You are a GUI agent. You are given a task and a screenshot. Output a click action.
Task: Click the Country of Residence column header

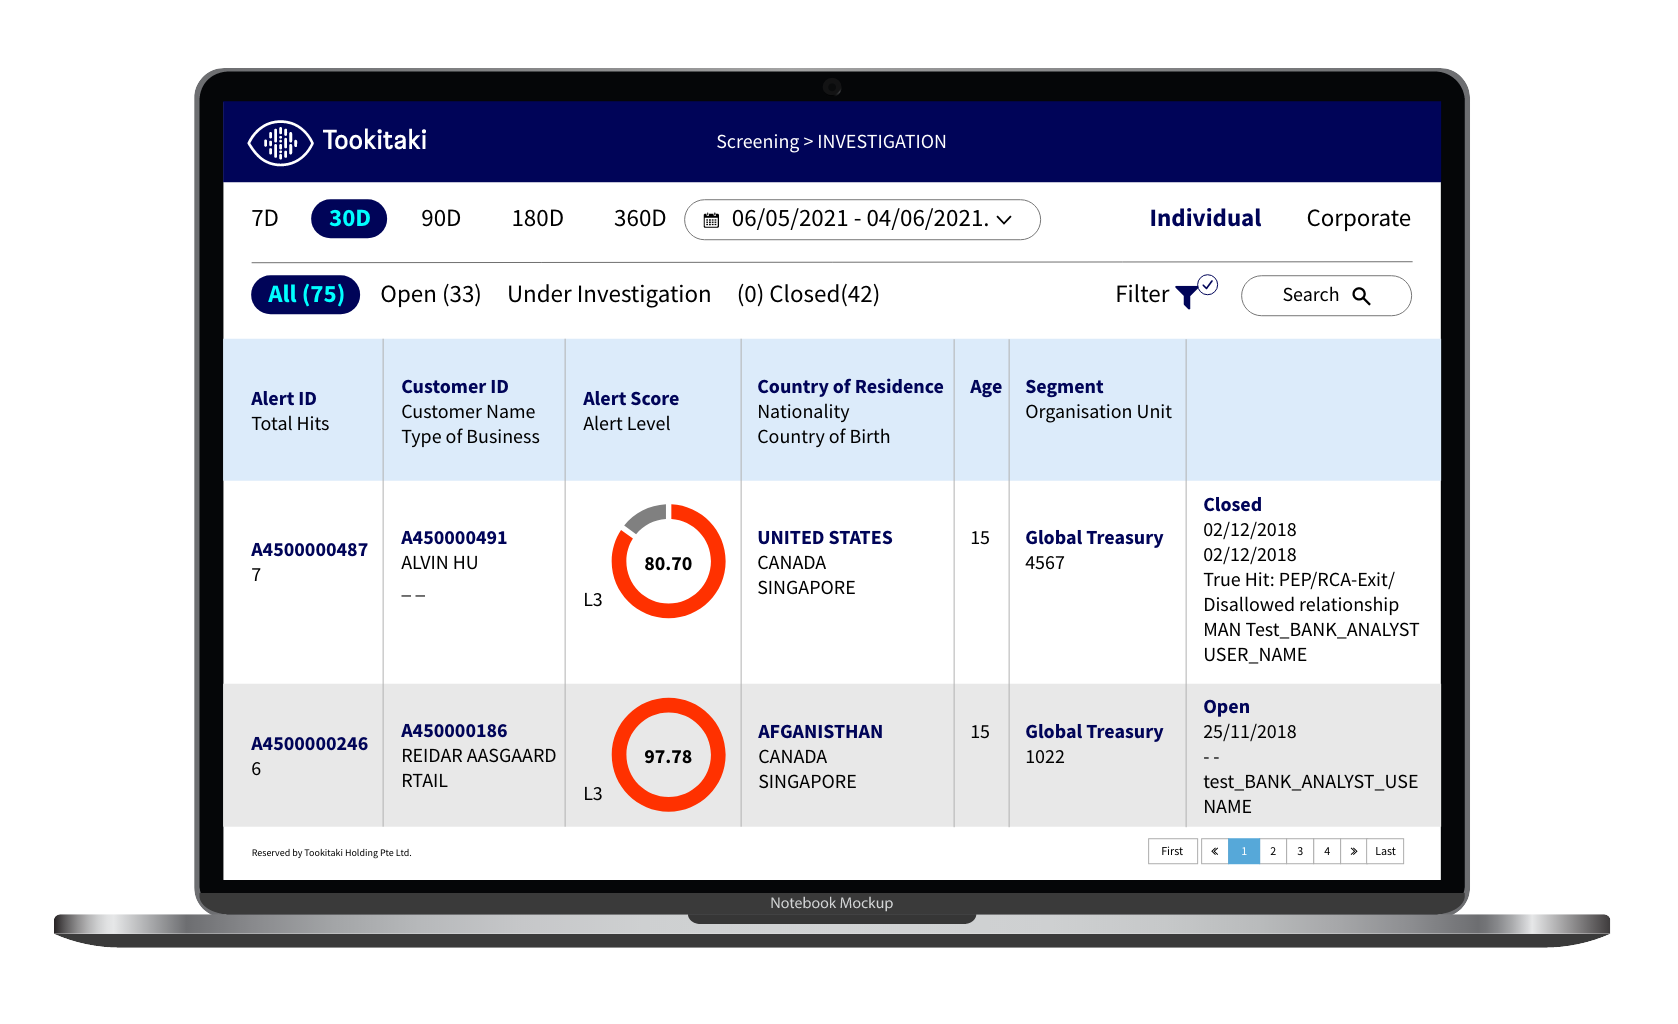tap(850, 387)
